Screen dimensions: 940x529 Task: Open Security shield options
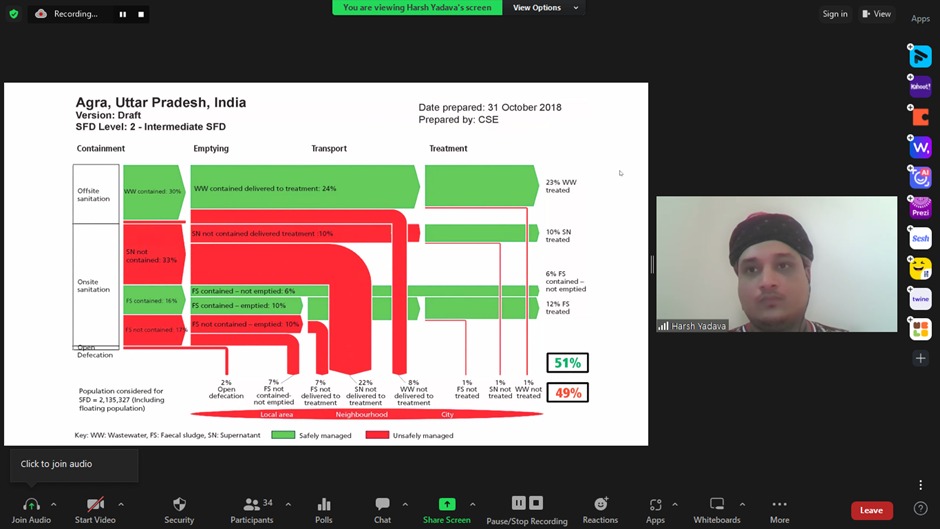tap(179, 510)
